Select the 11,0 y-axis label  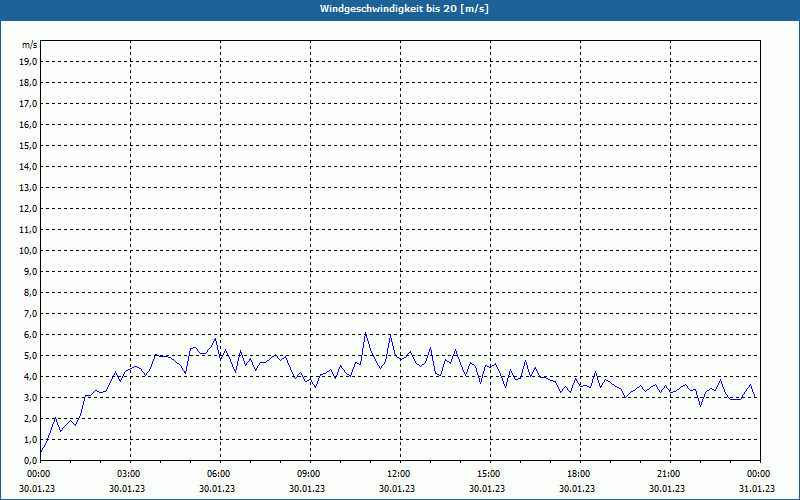pos(28,230)
